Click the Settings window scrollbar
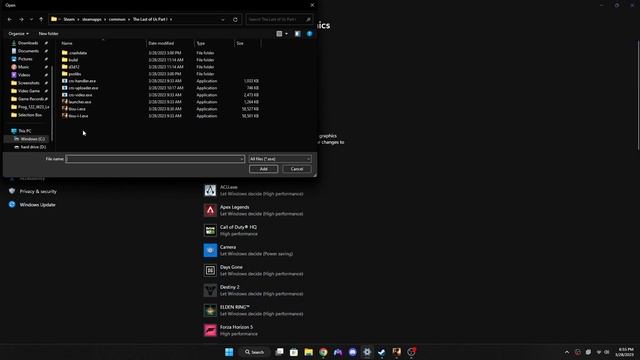 (638, 95)
